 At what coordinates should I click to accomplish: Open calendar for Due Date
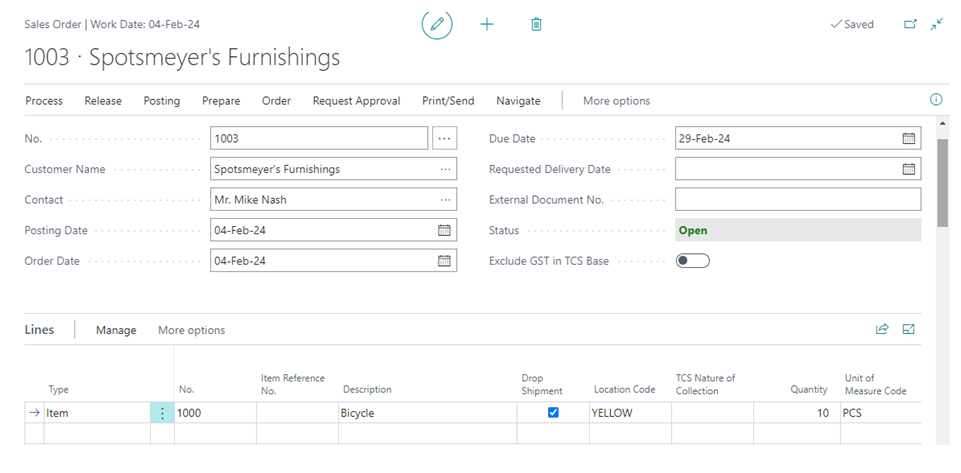click(908, 138)
